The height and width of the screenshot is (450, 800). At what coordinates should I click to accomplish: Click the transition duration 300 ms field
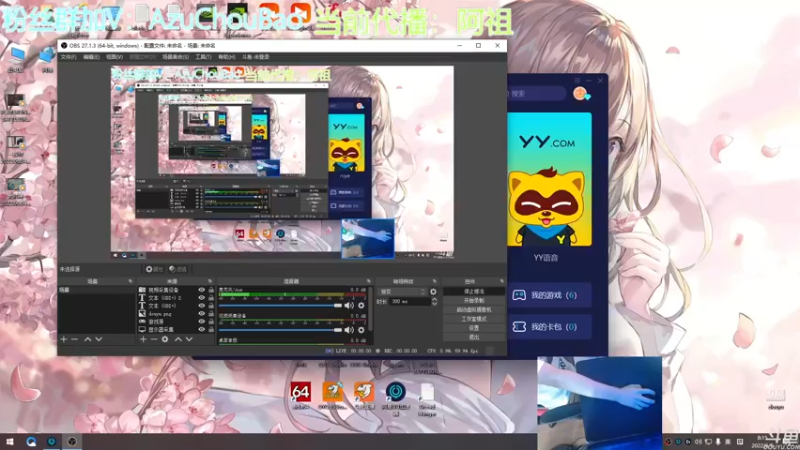tap(410, 302)
